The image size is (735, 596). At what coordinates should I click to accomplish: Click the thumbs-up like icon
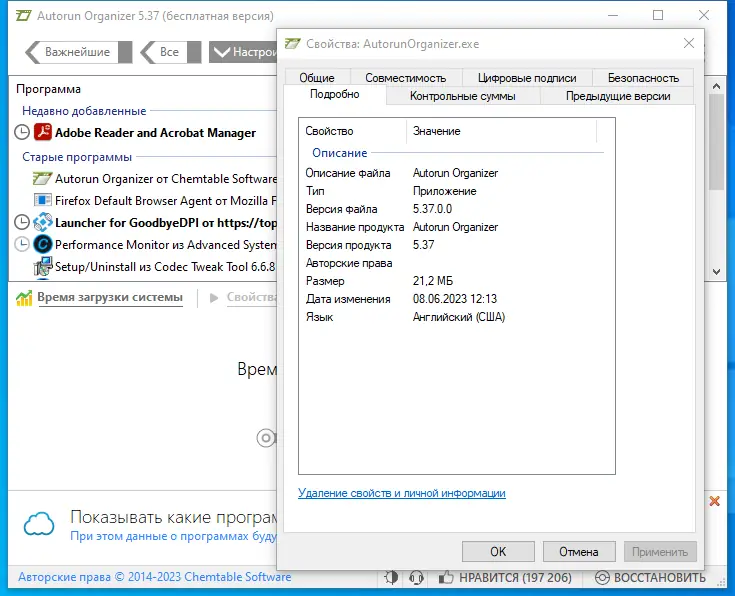click(446, 577)
